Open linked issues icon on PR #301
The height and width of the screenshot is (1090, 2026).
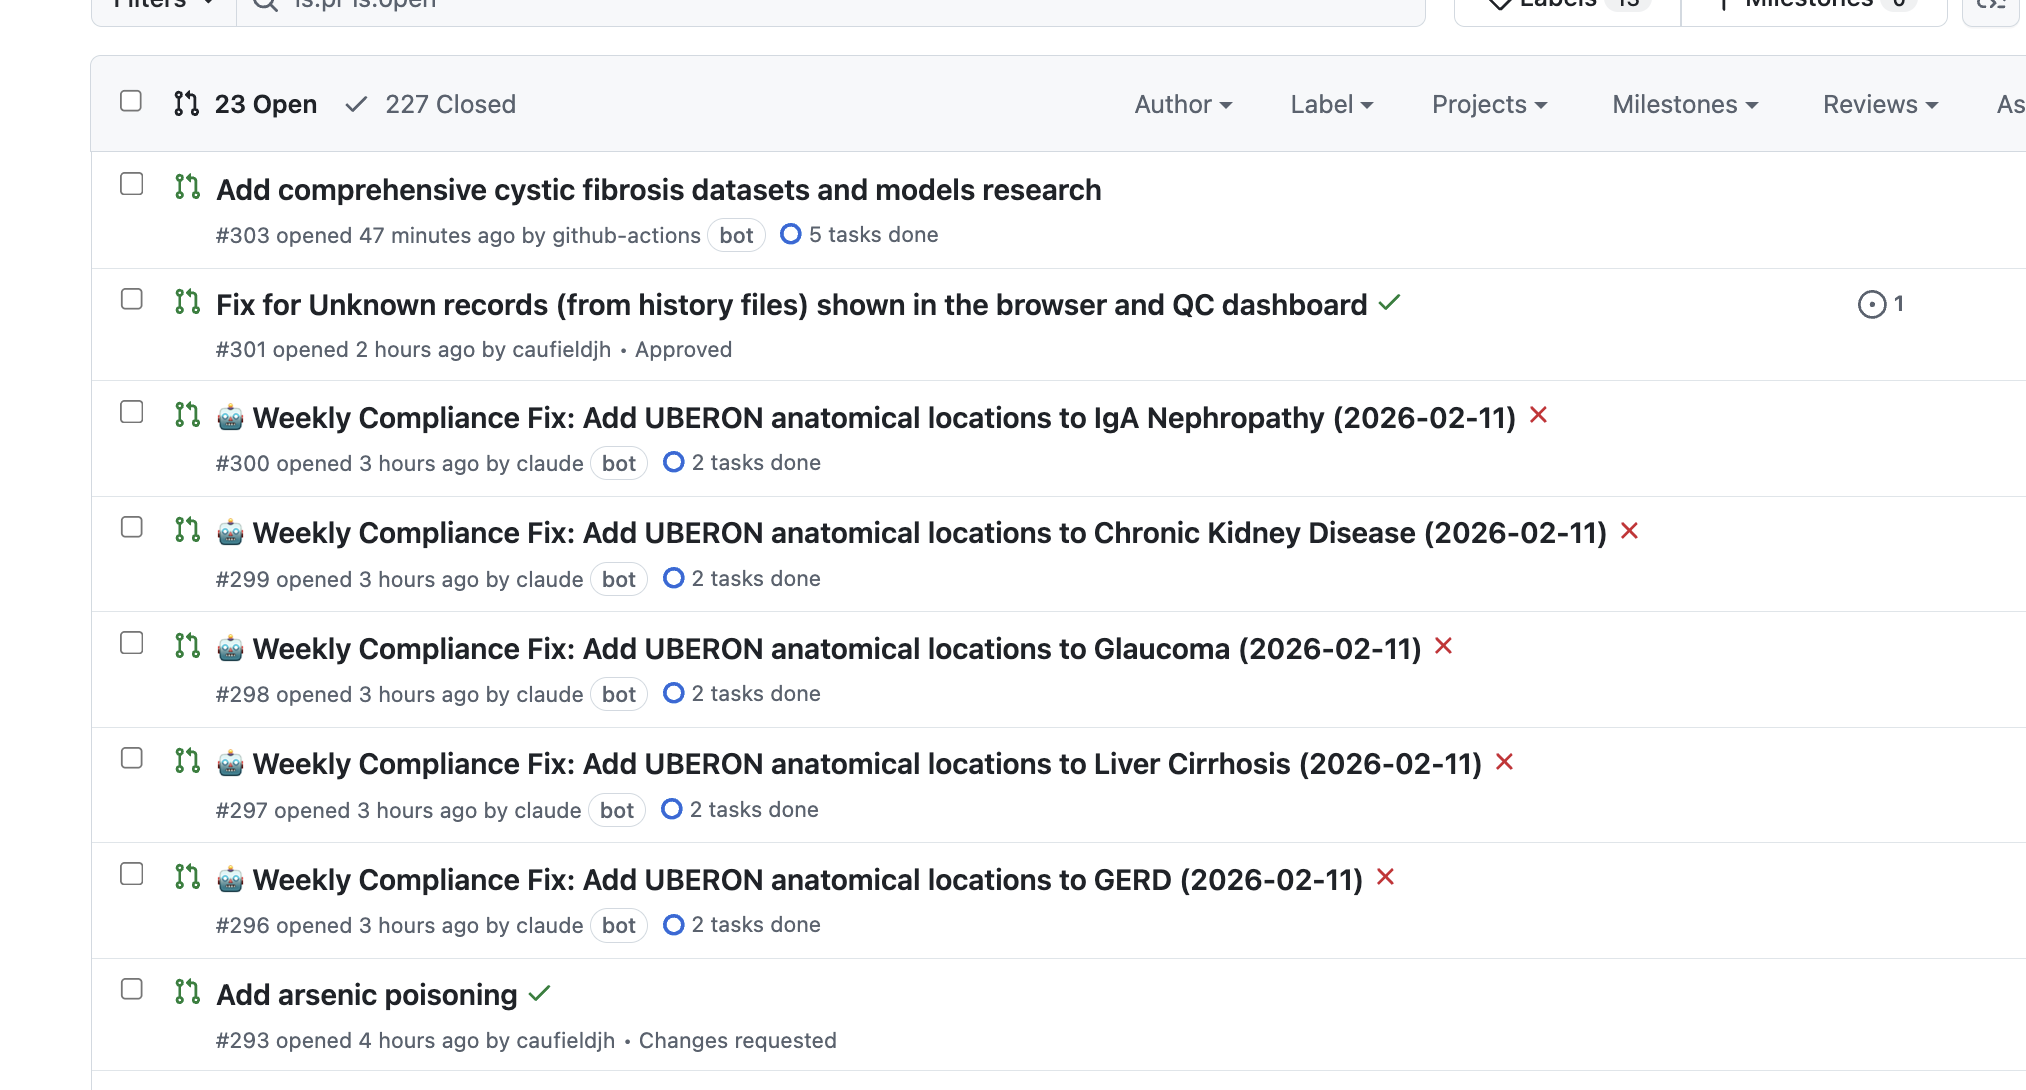click(x=1880, y=304)
